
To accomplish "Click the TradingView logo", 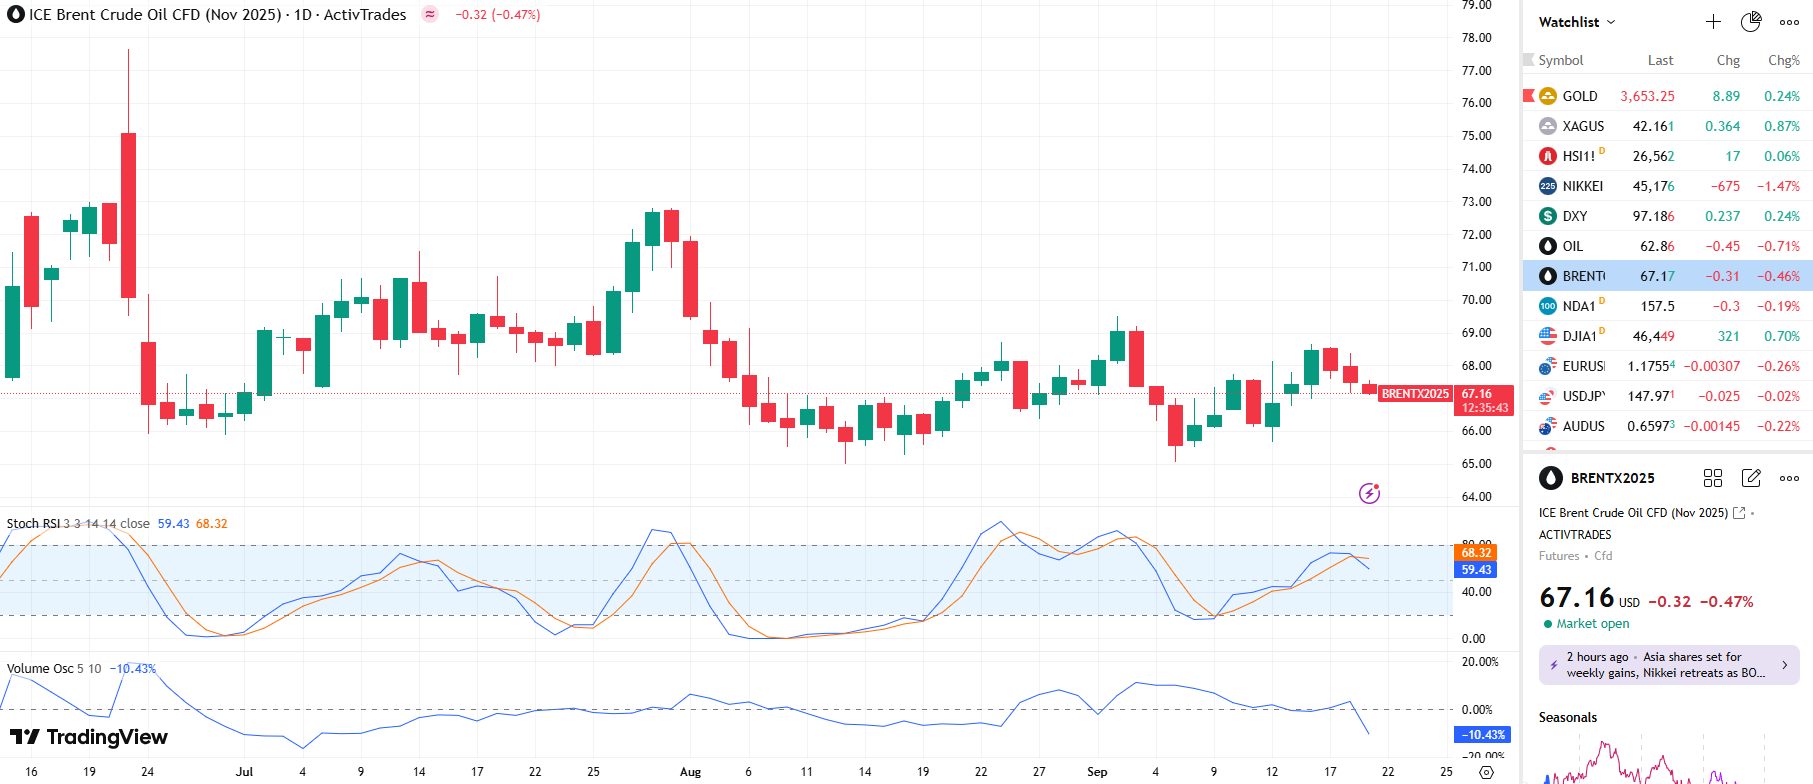I will [x=89, y=737].
